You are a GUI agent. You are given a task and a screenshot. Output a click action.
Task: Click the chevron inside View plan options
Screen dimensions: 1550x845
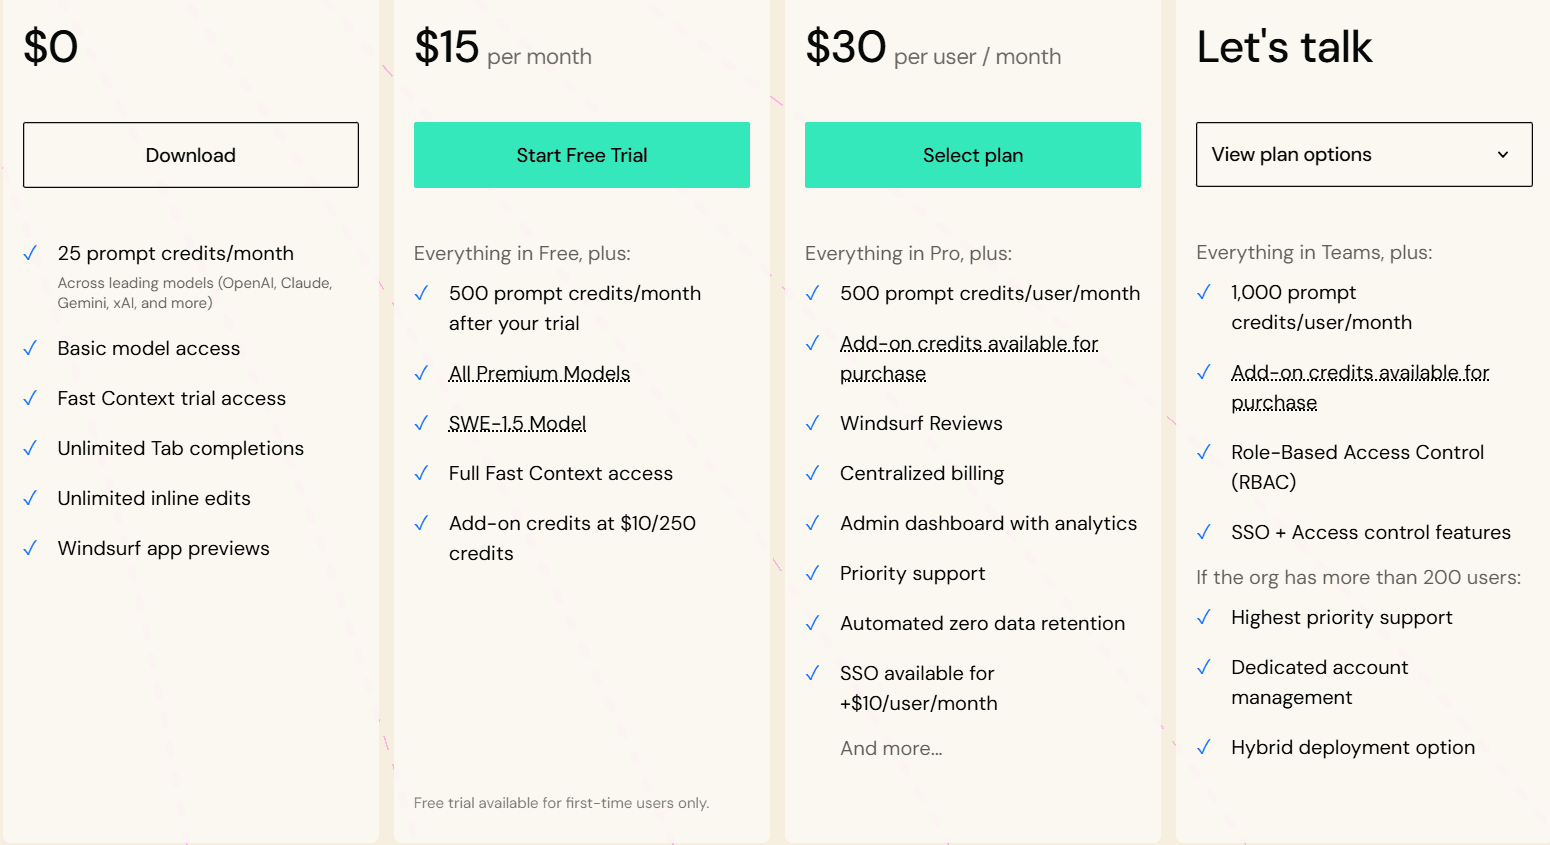point(1502,154)
